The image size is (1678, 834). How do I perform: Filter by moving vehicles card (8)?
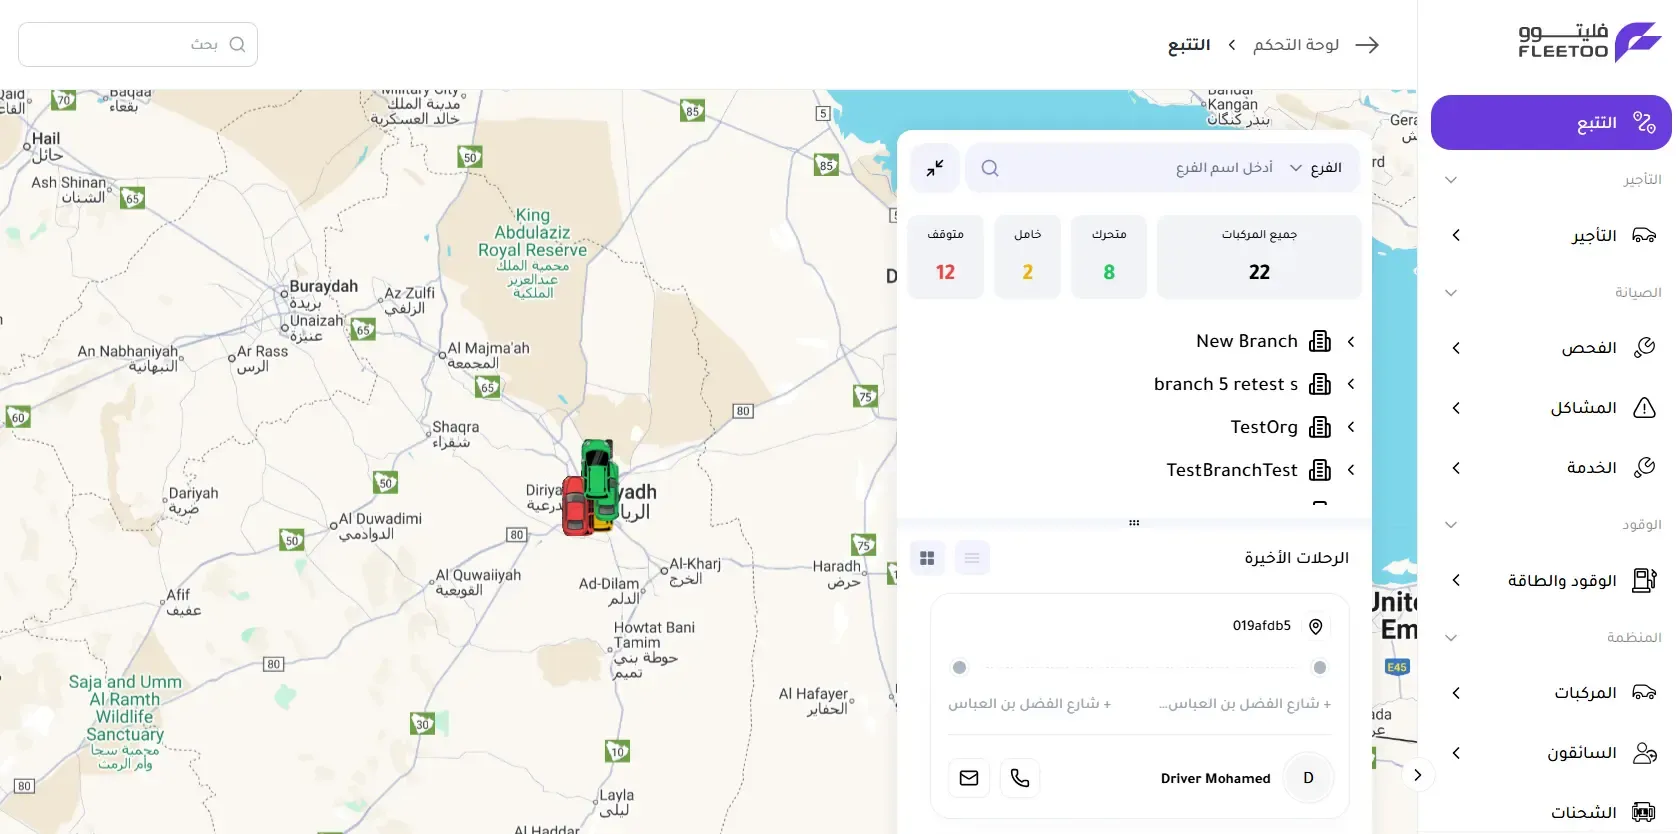[x=1109, y=257]
